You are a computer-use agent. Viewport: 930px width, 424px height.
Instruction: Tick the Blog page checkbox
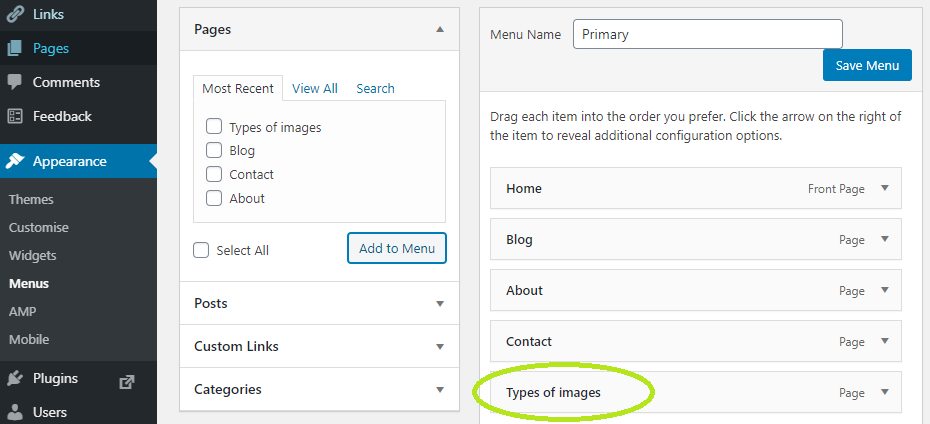pyautogui.click(x=214, y=150)
